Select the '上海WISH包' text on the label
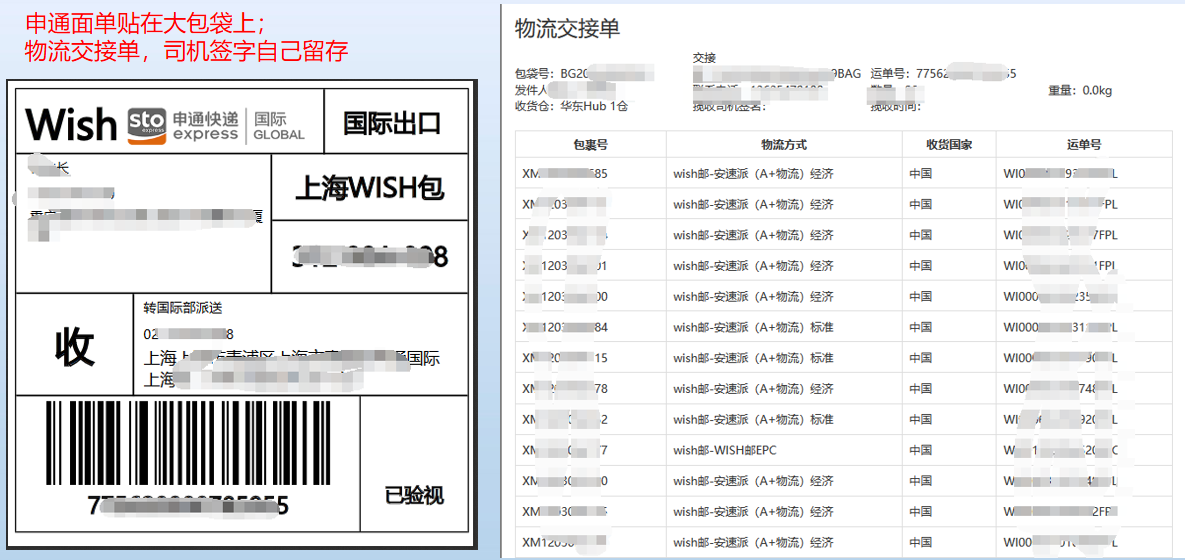The height and width of the screenshot is (560, 1185). (x=370, y=188)
